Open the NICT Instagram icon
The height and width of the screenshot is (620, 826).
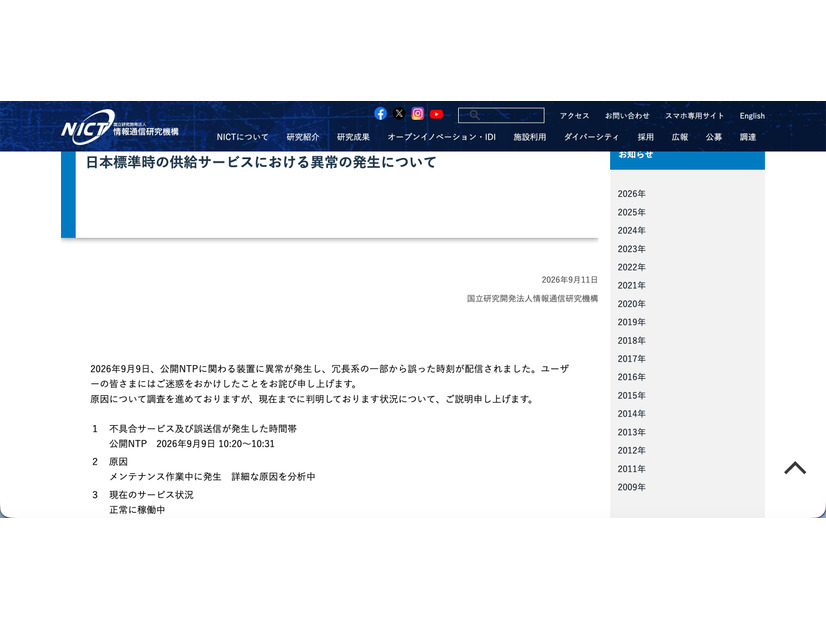[418, 114]
